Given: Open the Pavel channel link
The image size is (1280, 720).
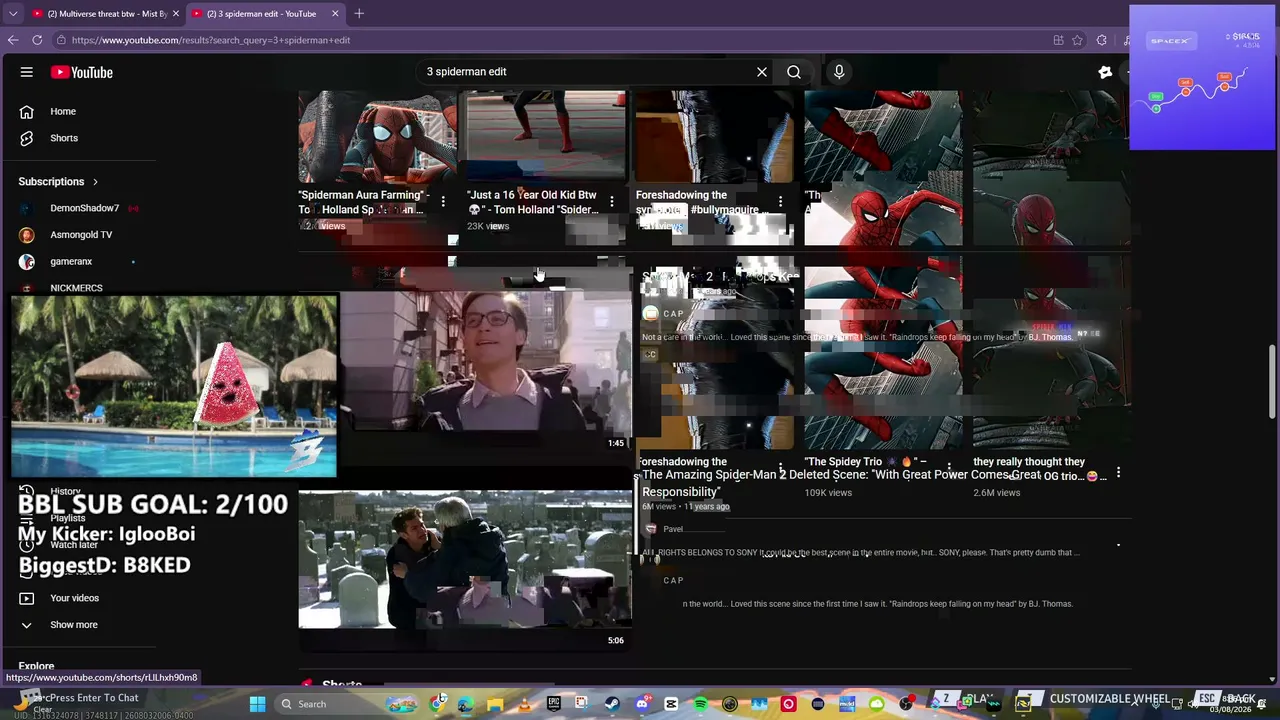Looking at the screenshot, I should 673,529.
